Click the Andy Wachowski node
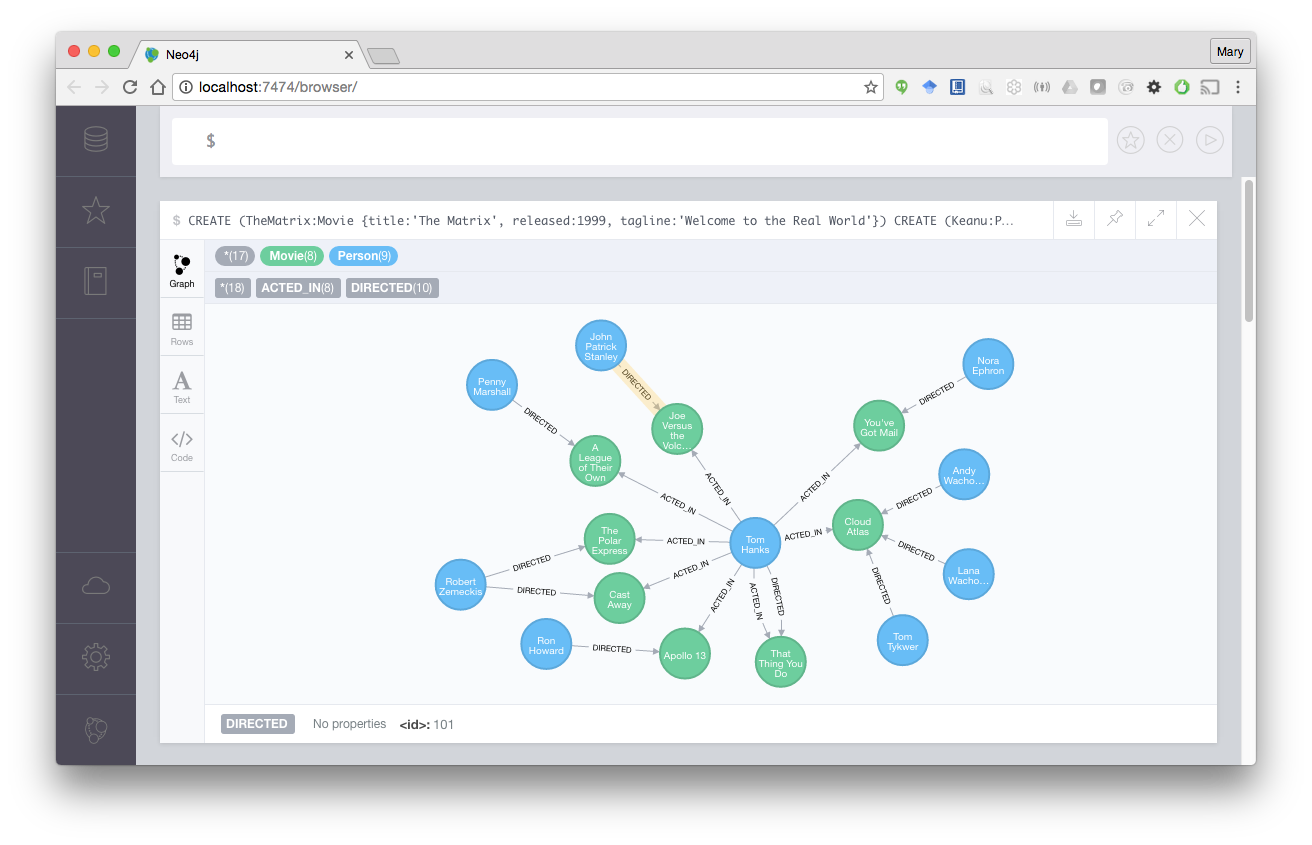Viewport: 1312px width, 845px height. point(964,475)
